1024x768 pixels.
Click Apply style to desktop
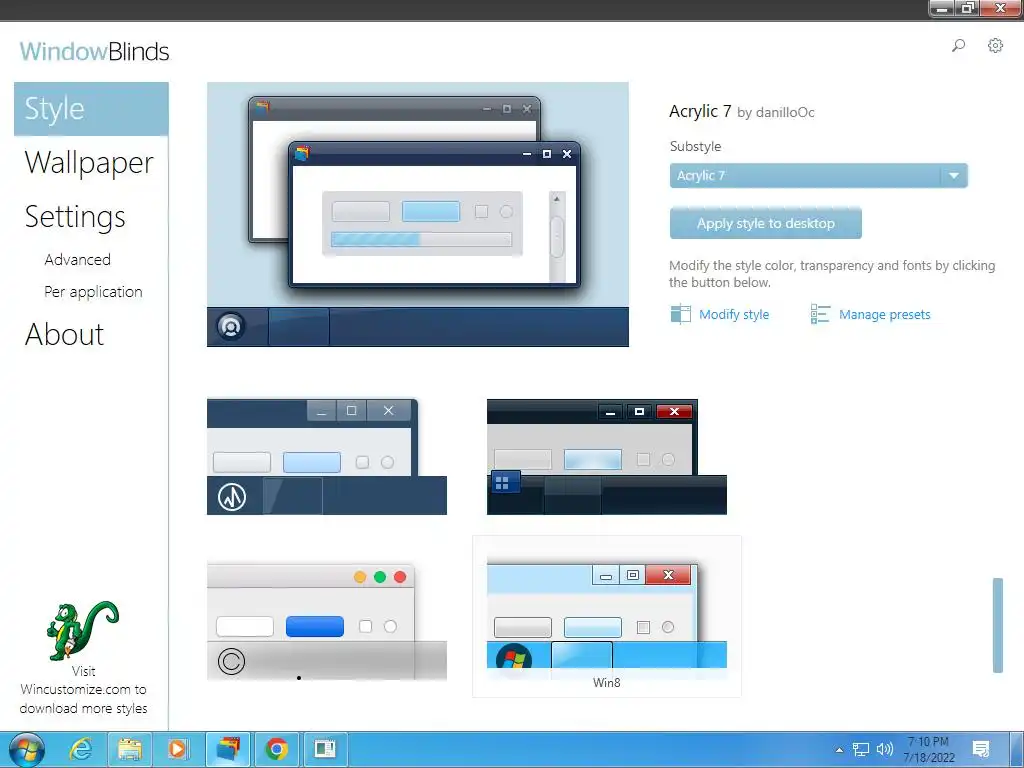[x=765, y=223]
